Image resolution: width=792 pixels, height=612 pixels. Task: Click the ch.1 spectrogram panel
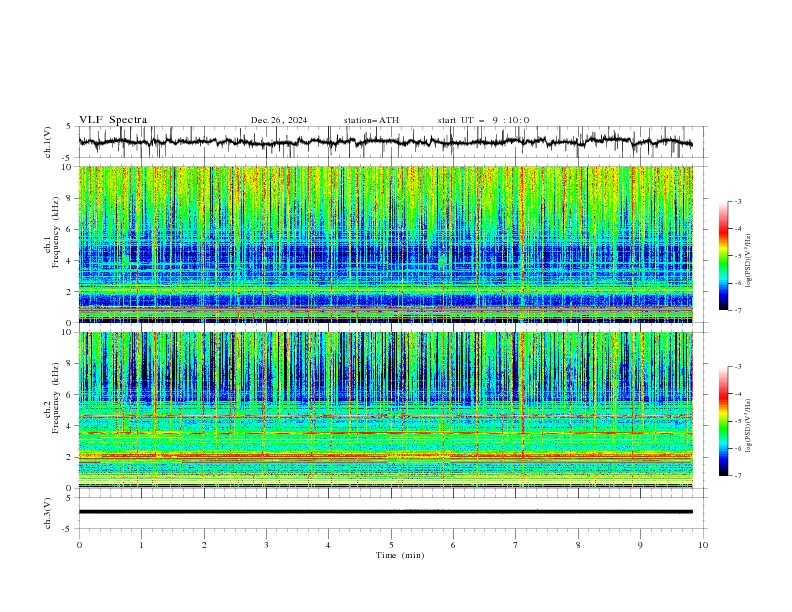pyautogui.click(x=385, y=244)
